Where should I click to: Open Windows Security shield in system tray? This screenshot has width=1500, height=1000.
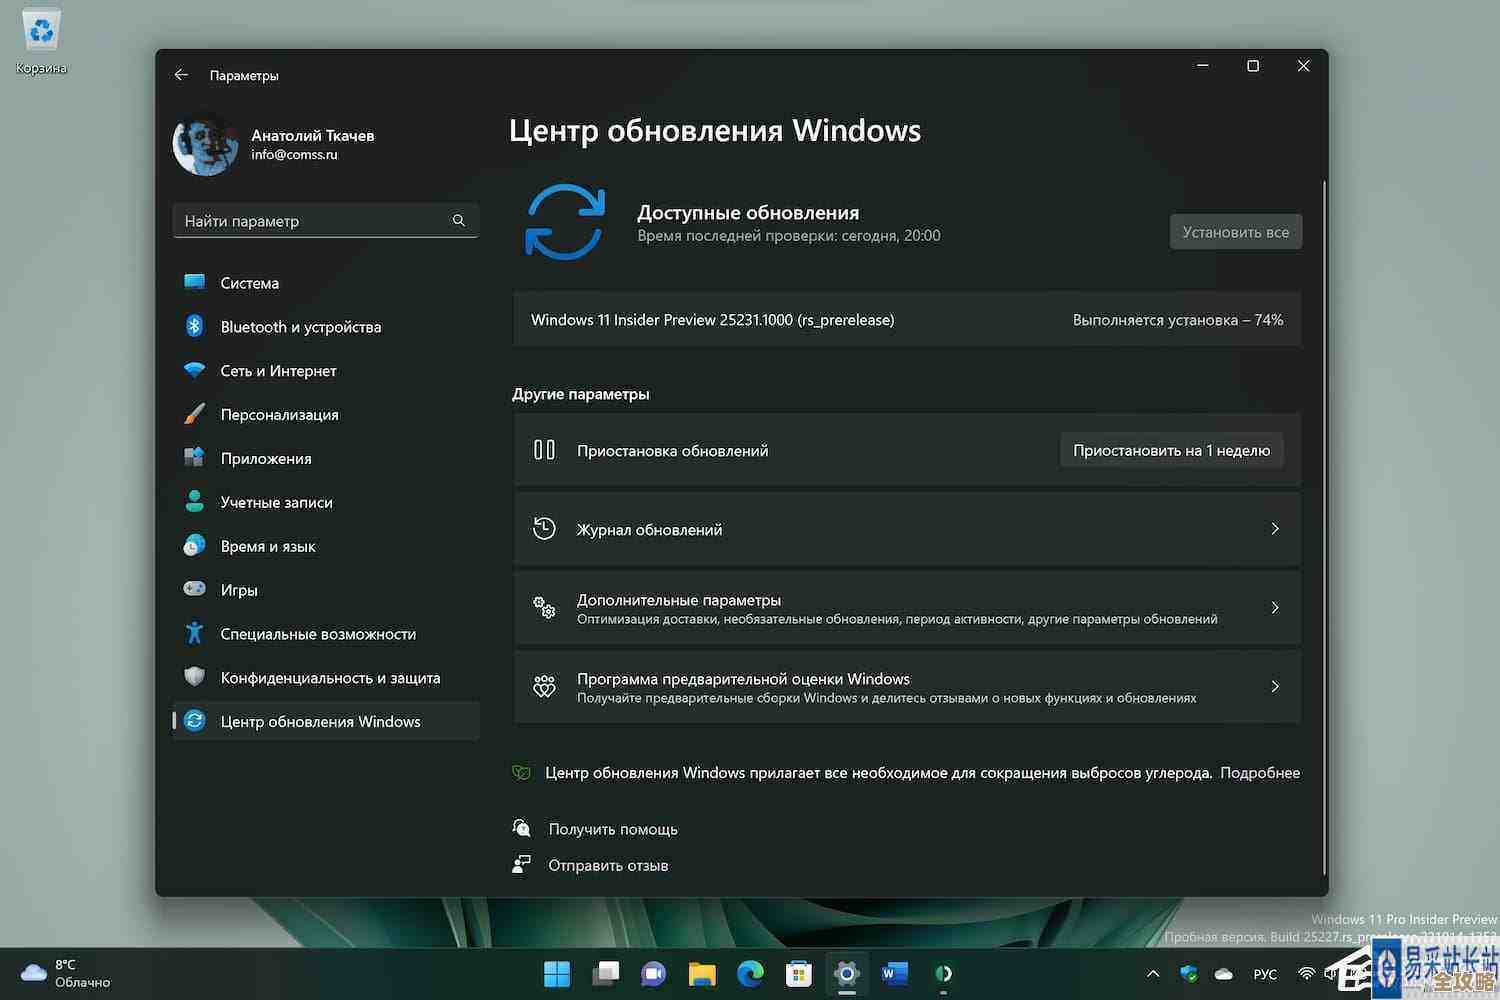tap(1188, 973)
